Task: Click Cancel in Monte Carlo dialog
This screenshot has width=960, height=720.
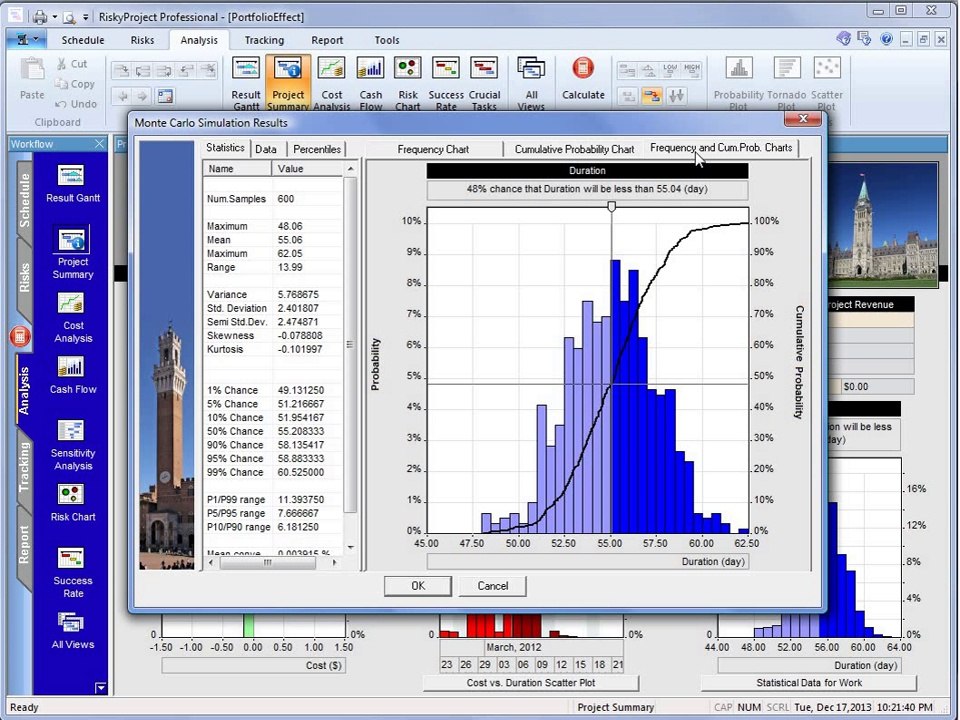Action: click(493, 586)
